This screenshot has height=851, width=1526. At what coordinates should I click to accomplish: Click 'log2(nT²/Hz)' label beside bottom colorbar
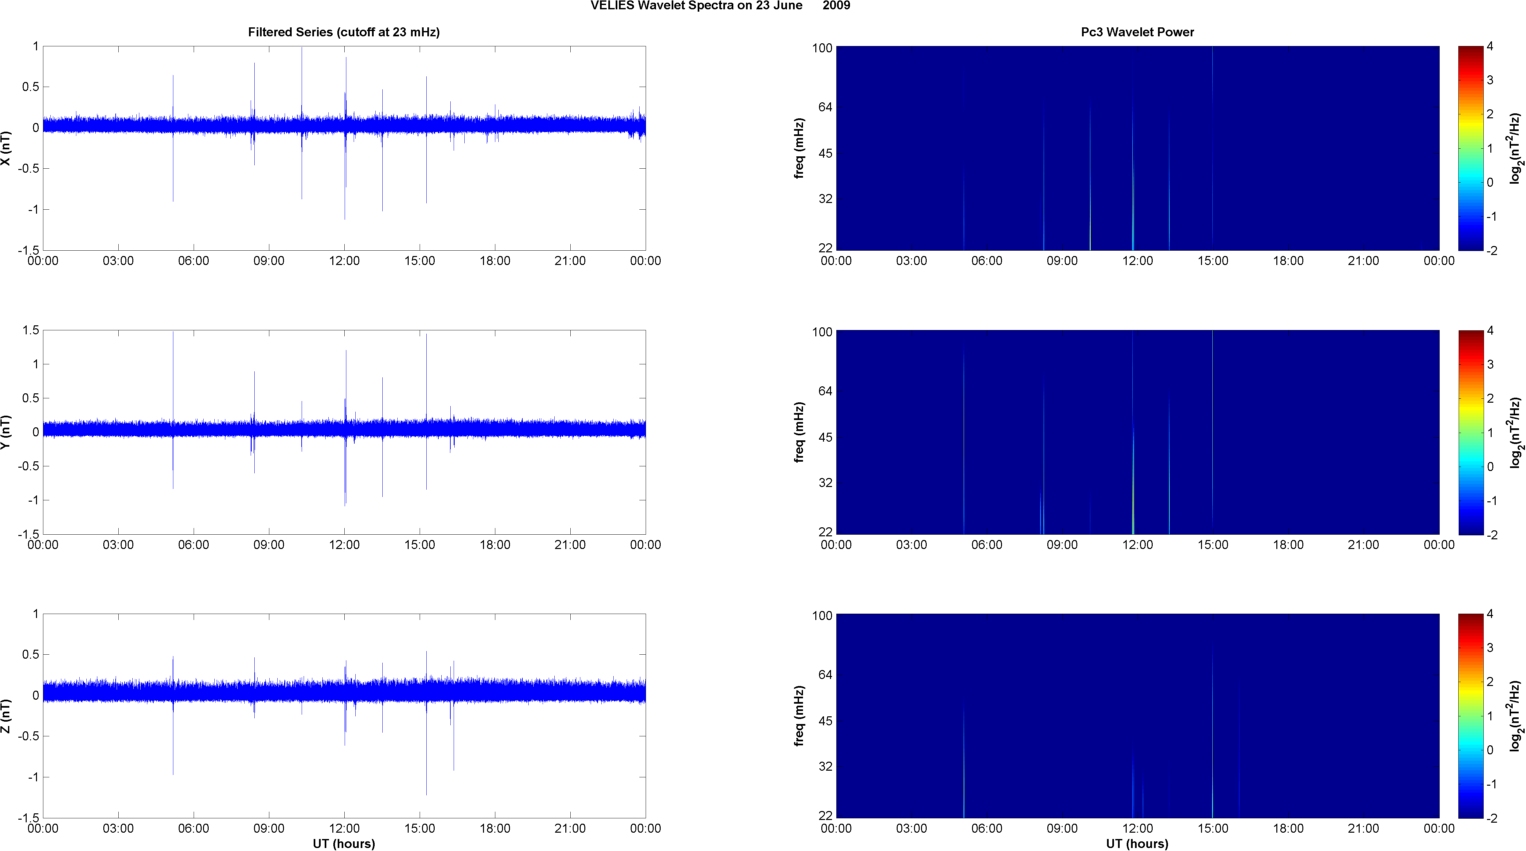[x=1516, y=716]
